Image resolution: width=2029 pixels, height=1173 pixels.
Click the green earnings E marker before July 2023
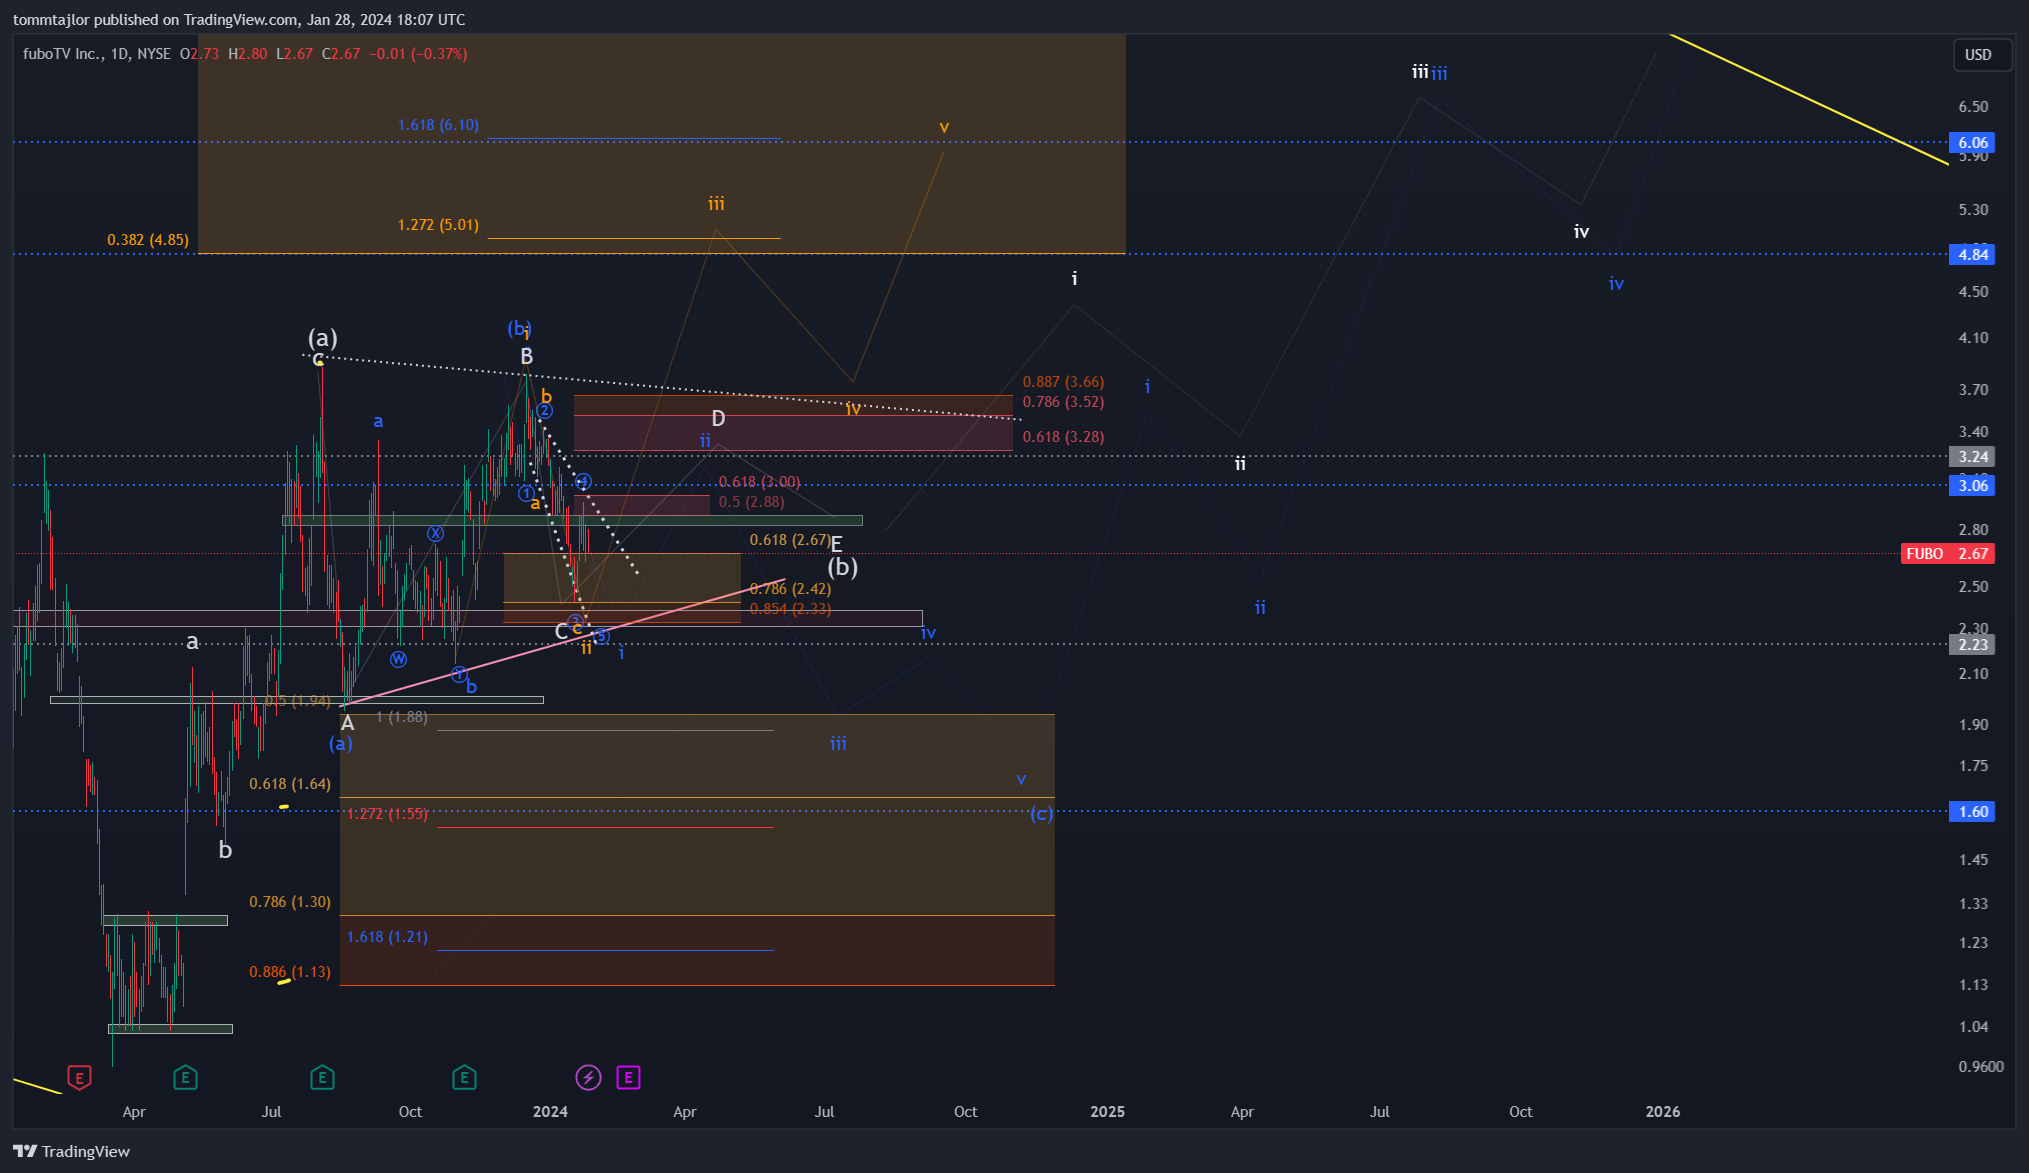pos(185,1077)
